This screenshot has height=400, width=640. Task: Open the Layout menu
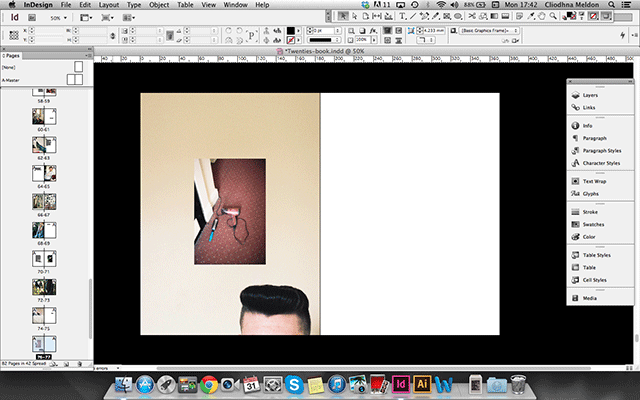tap(109, 5)
